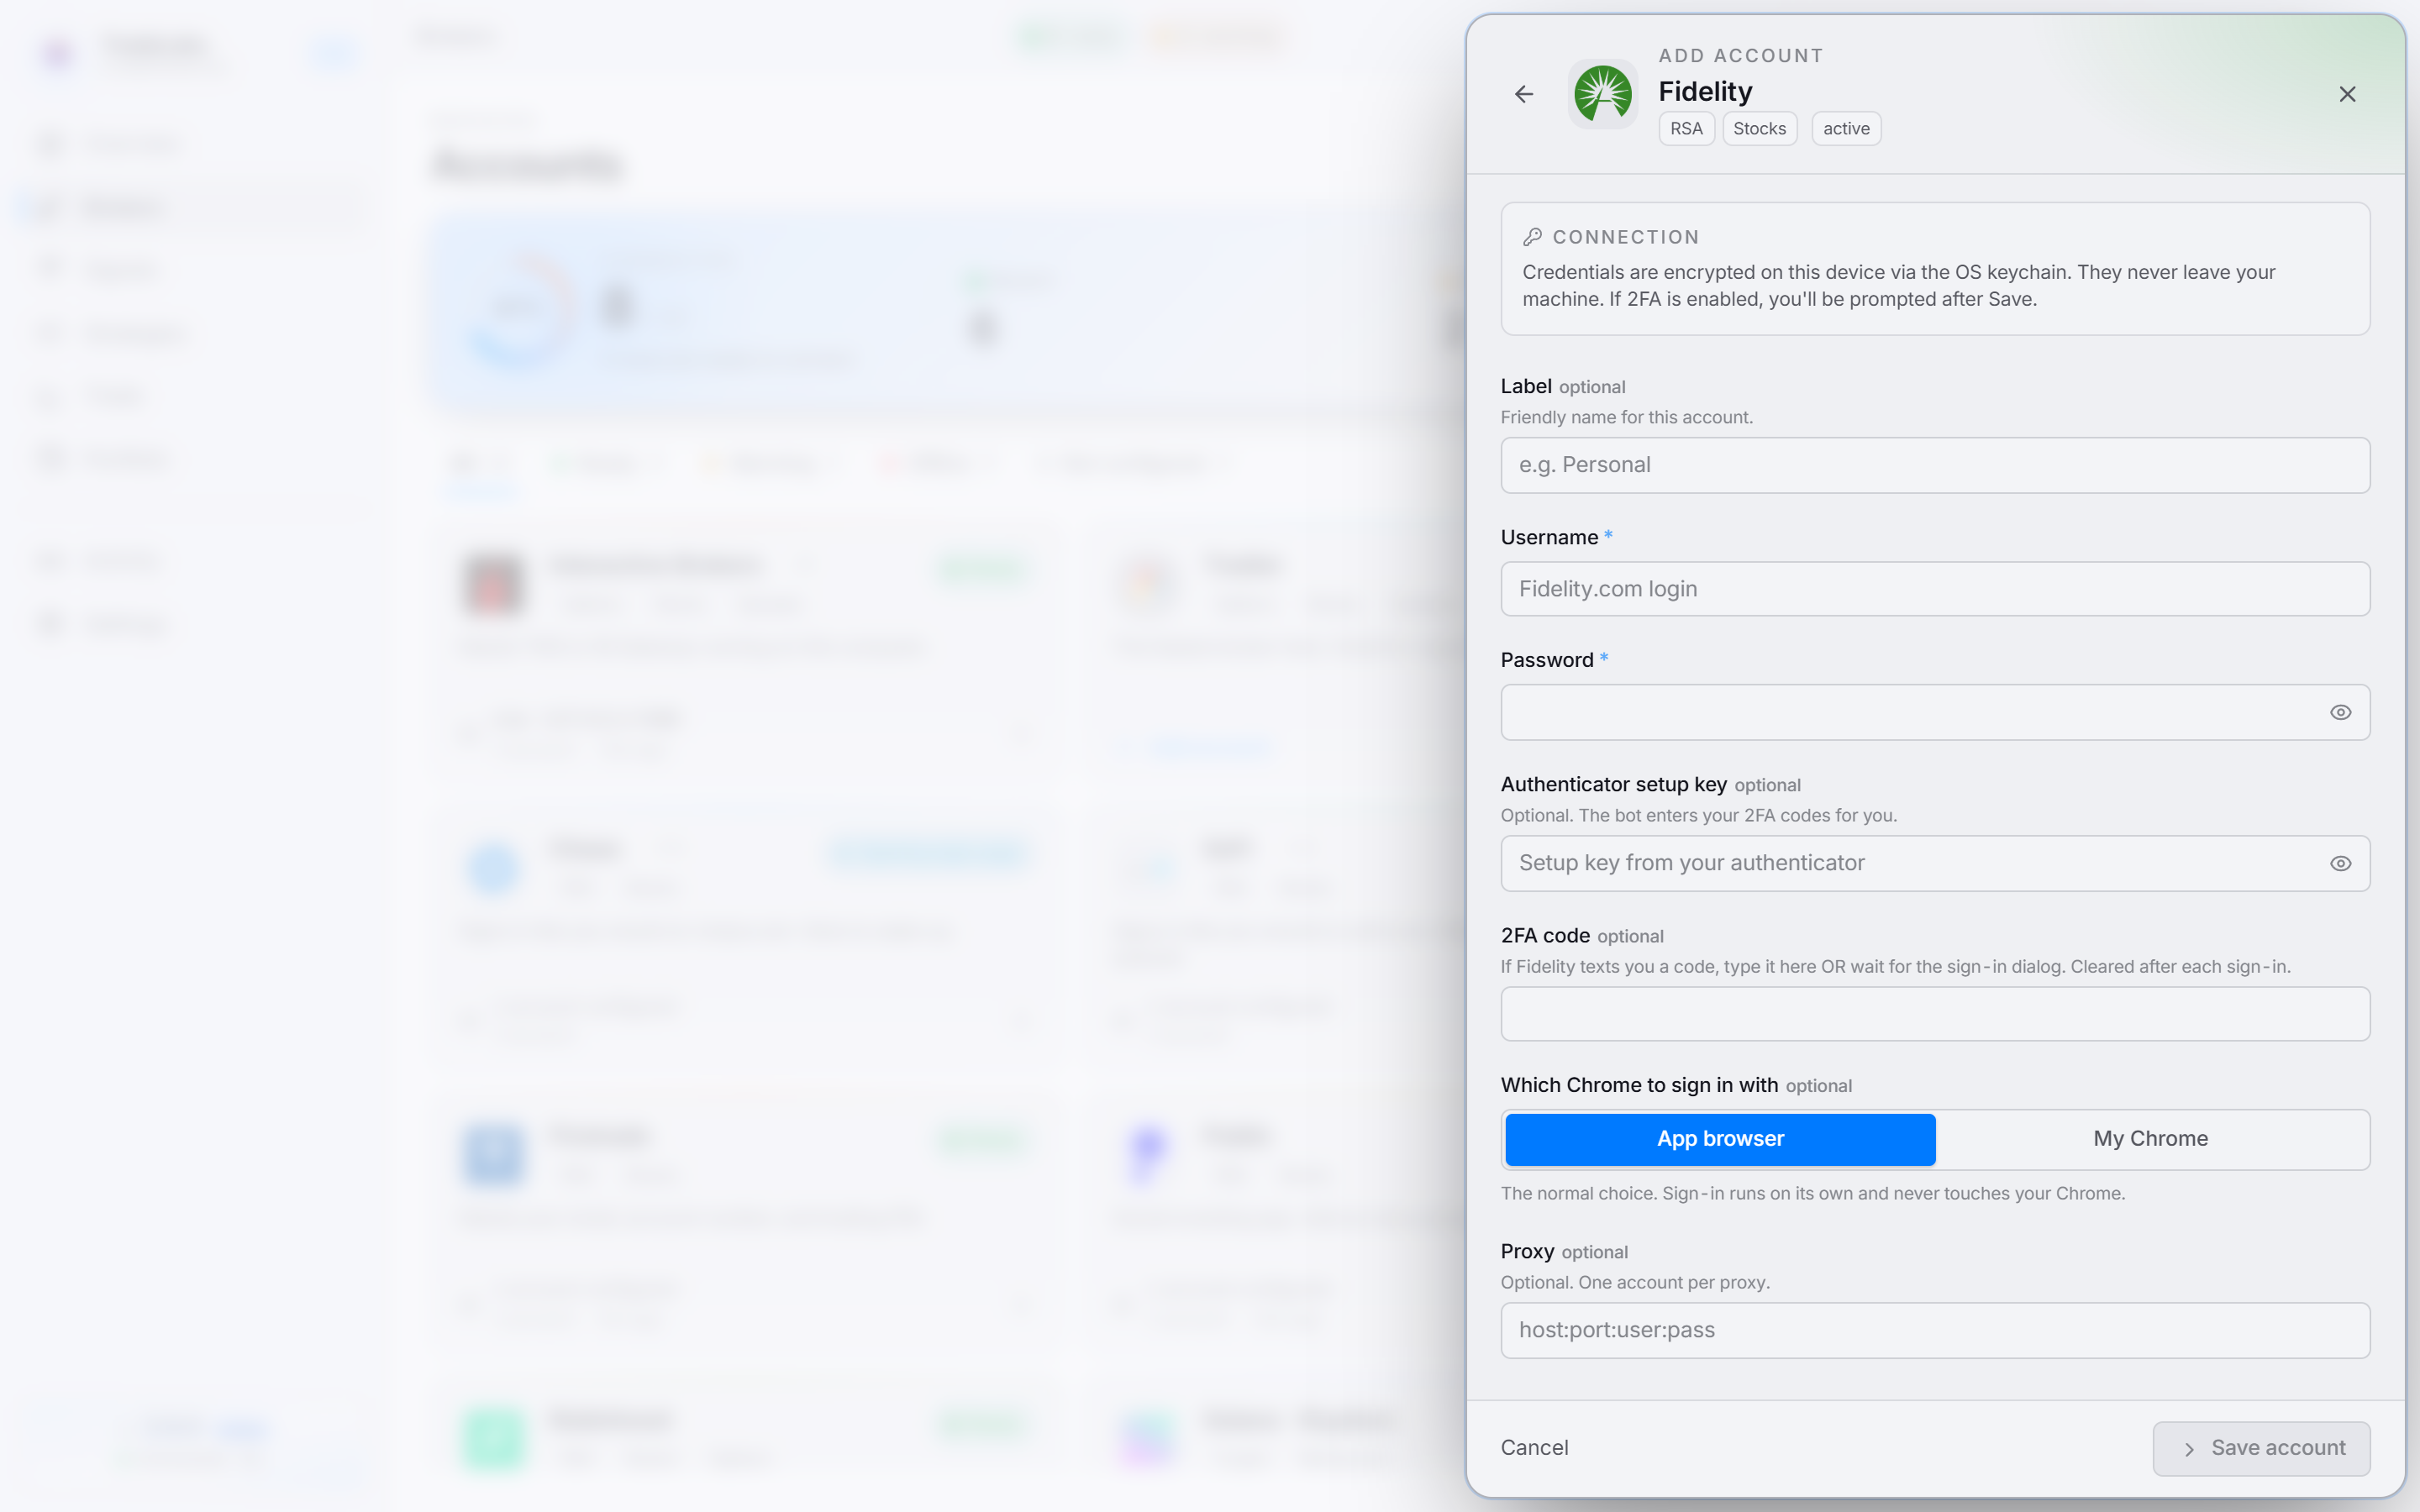Click the 'If Fidelity texts you a code' hint
The width and height of the screenshot is (2420, 1512).
coord(1895,967)
